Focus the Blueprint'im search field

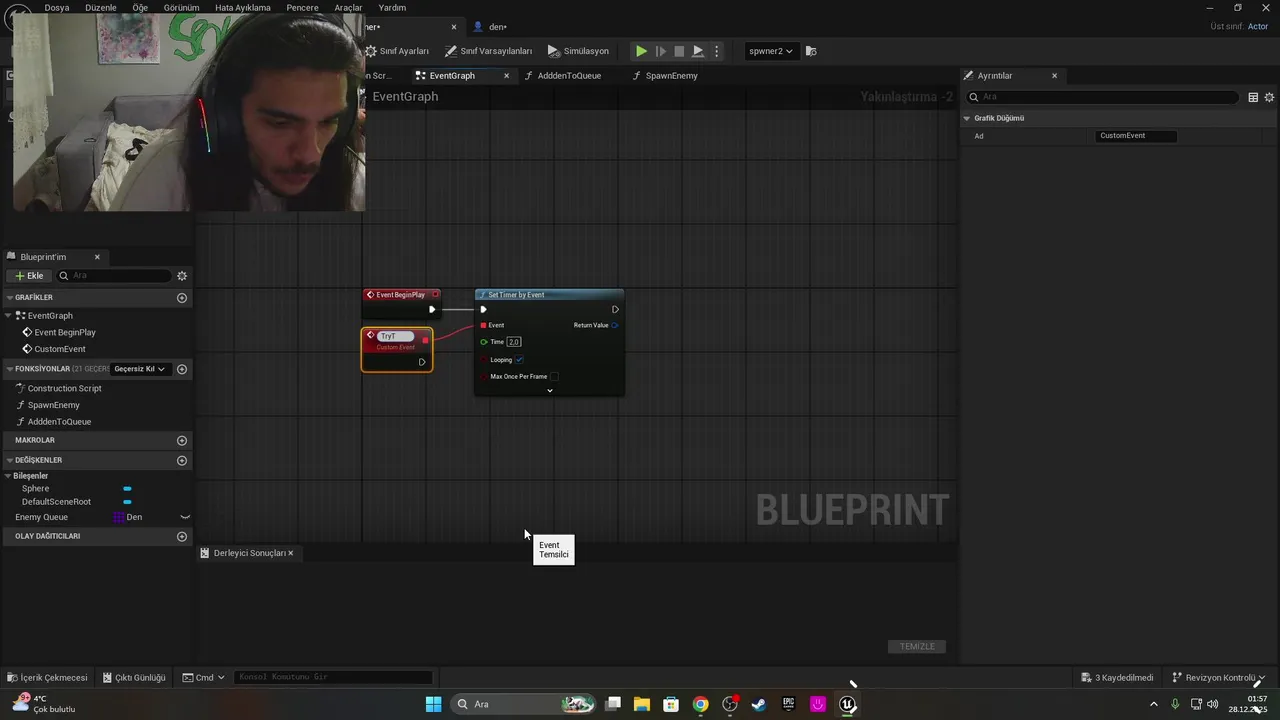coord(114,276)
